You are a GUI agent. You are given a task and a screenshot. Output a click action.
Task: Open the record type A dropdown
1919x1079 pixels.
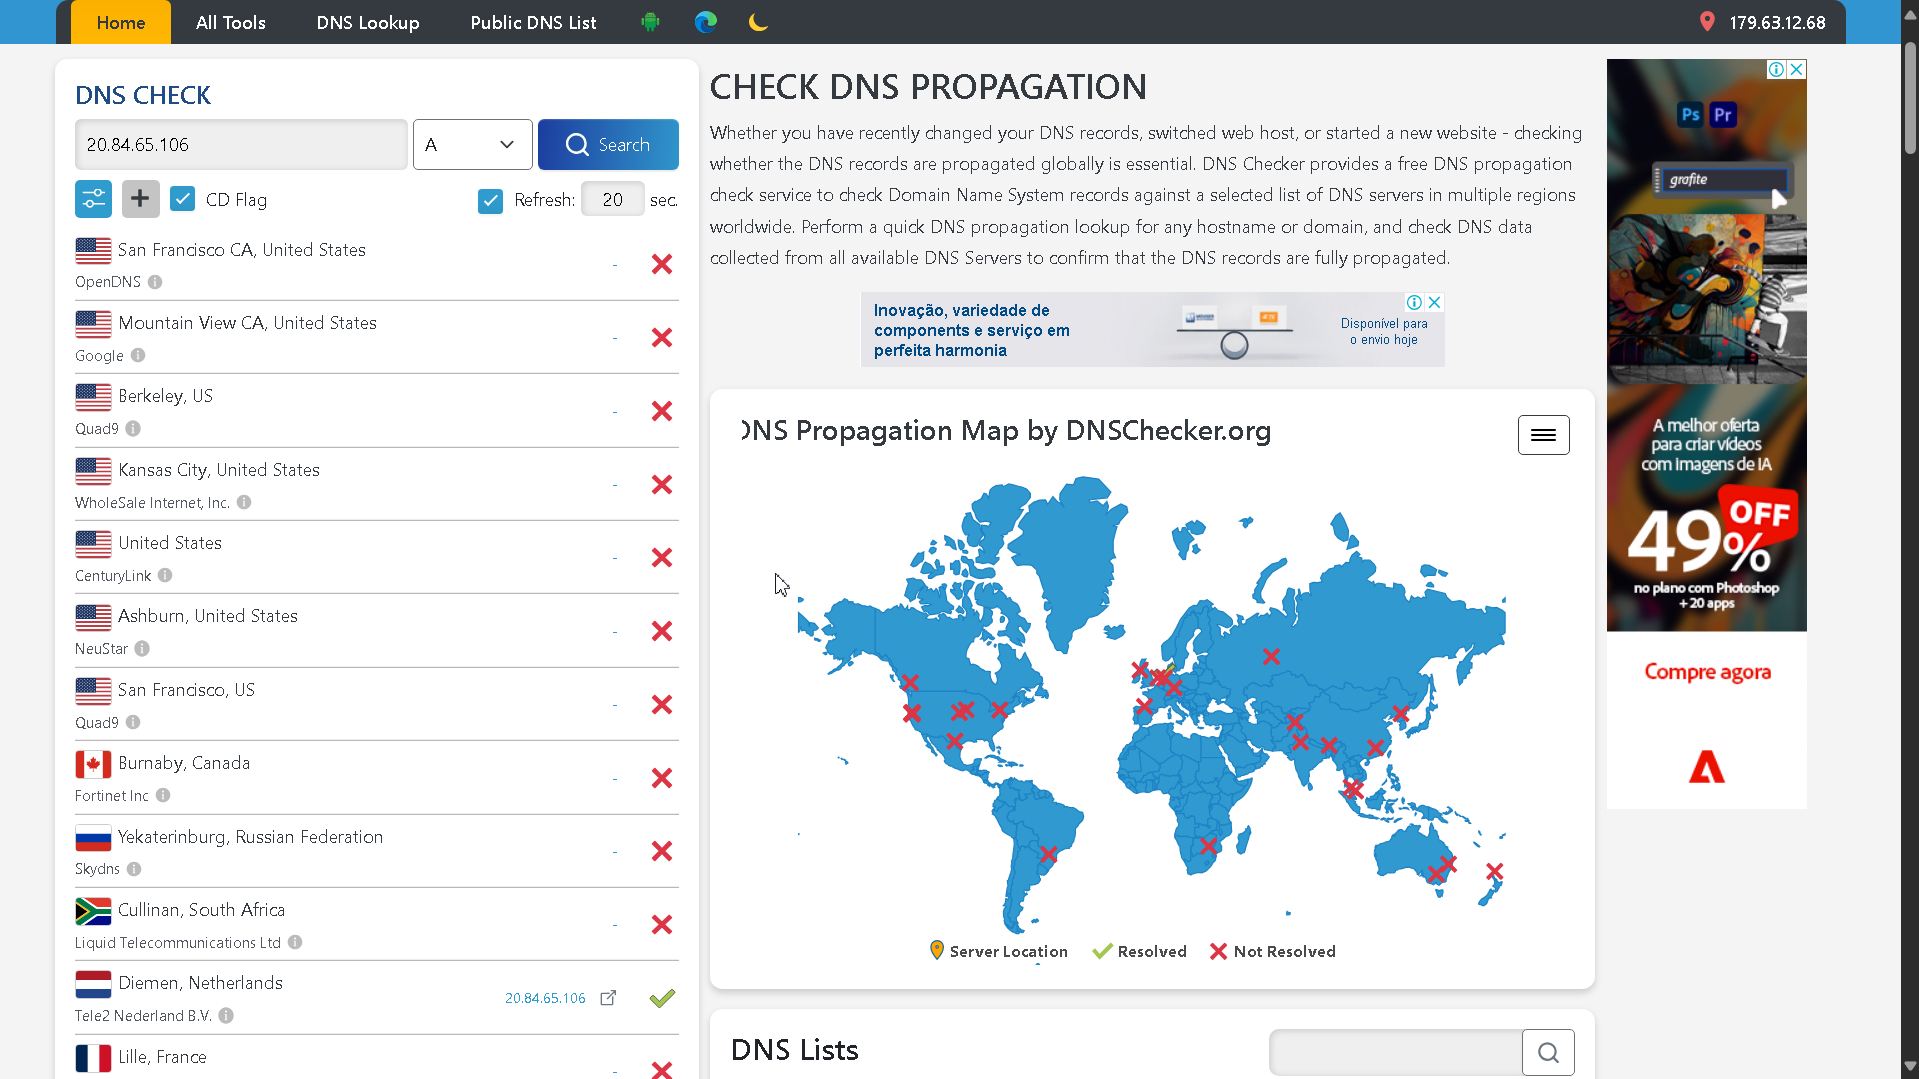[472, 145]
